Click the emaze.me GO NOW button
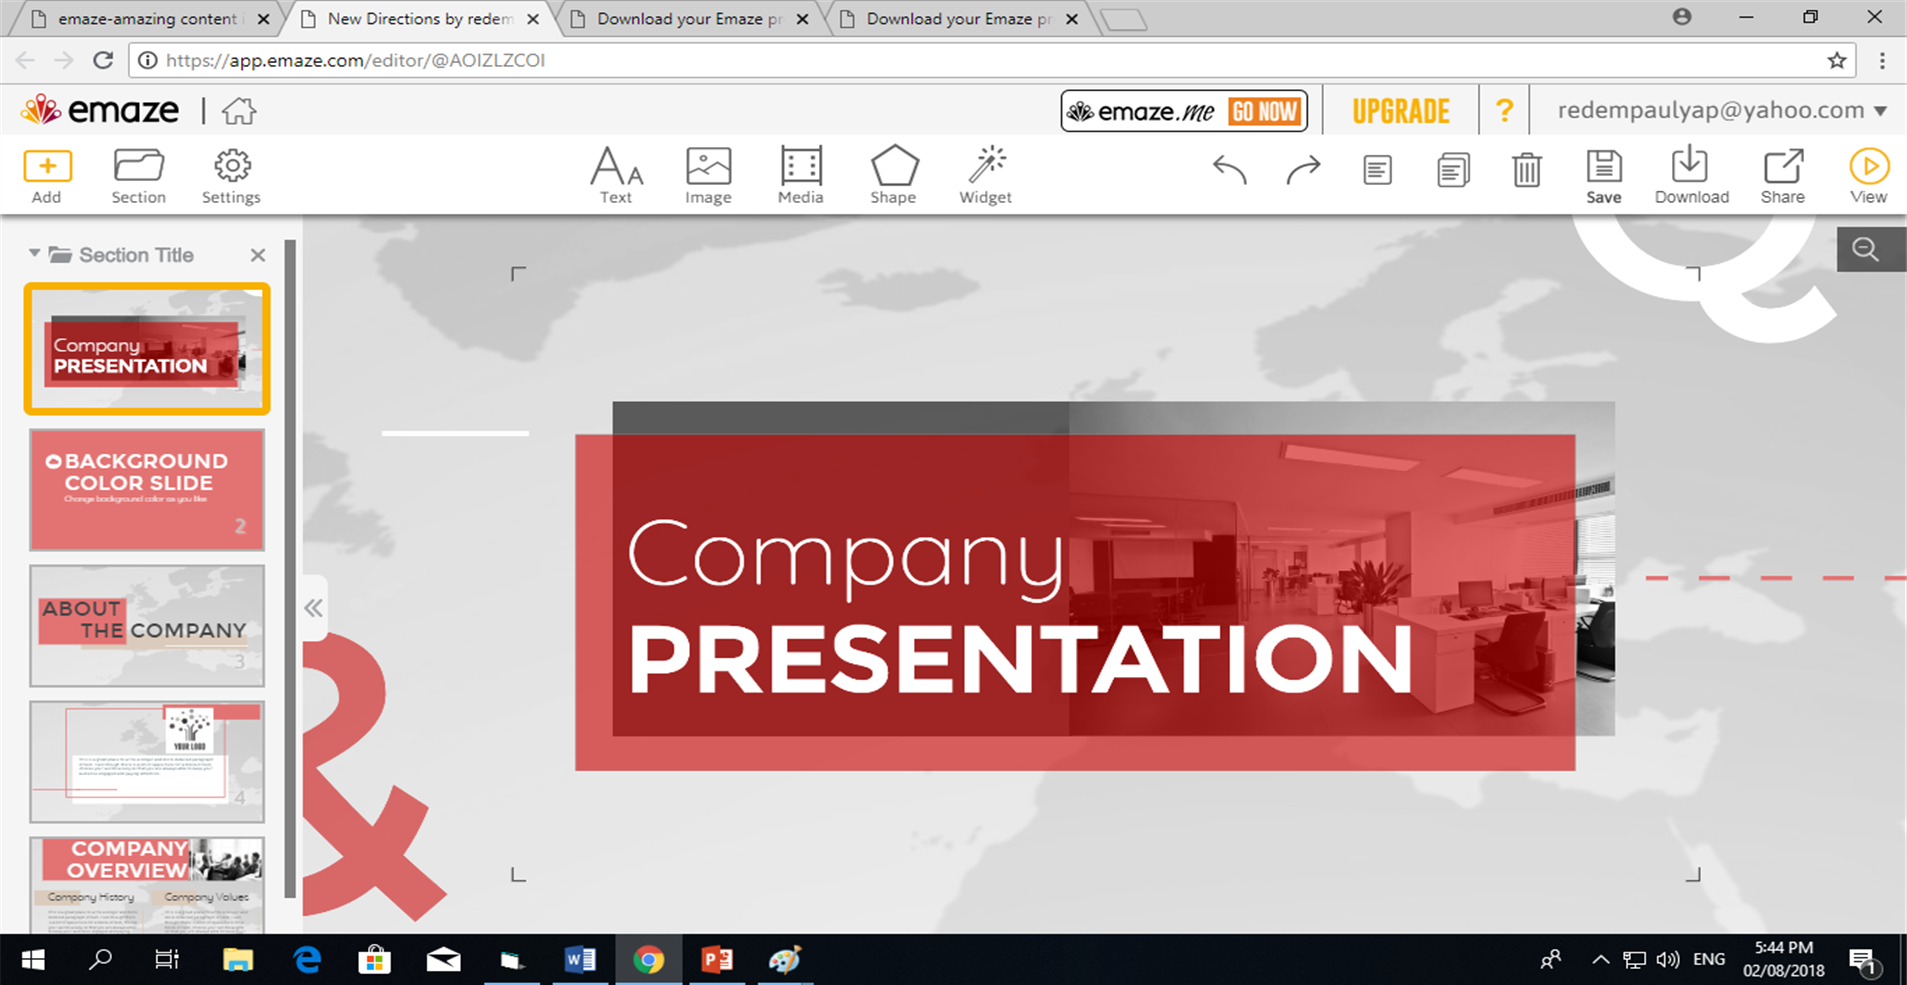 point(1184,111)
